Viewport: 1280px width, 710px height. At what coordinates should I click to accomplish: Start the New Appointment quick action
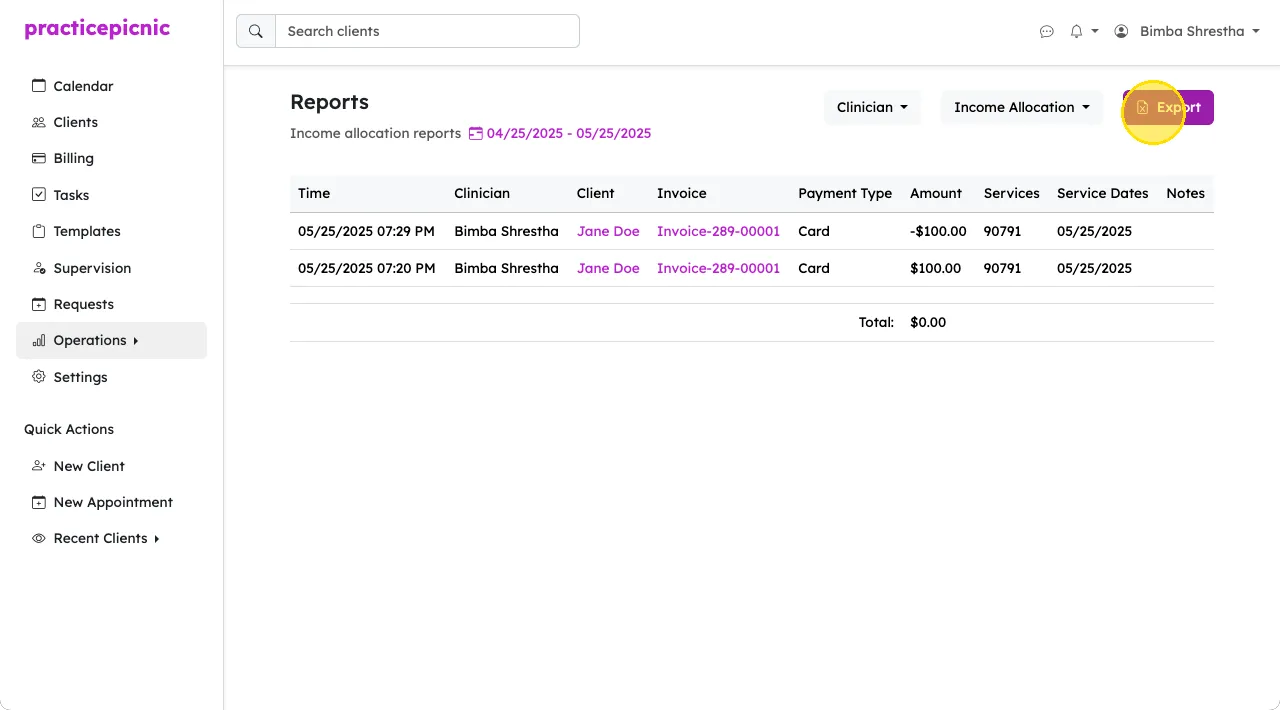111,502
